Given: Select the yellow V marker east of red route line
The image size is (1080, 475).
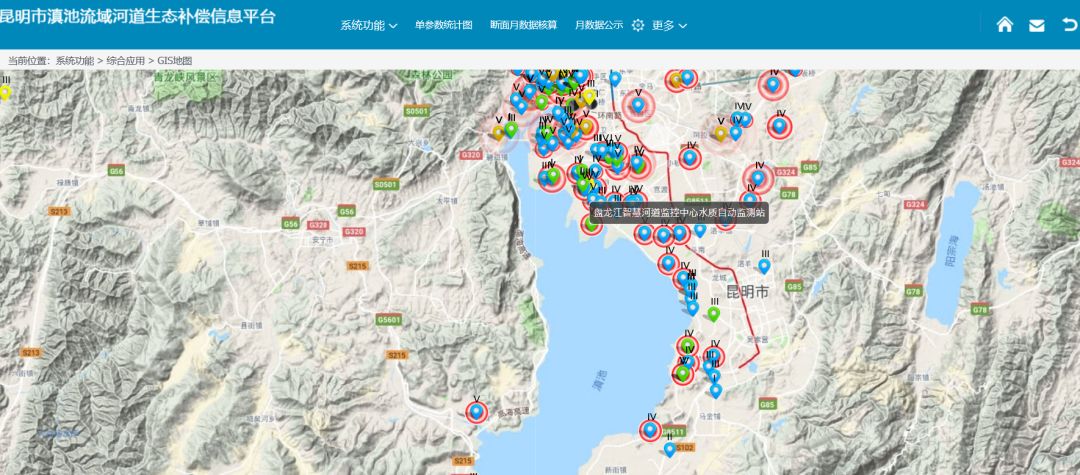Looking at the screenshot, I should (720, 133).
